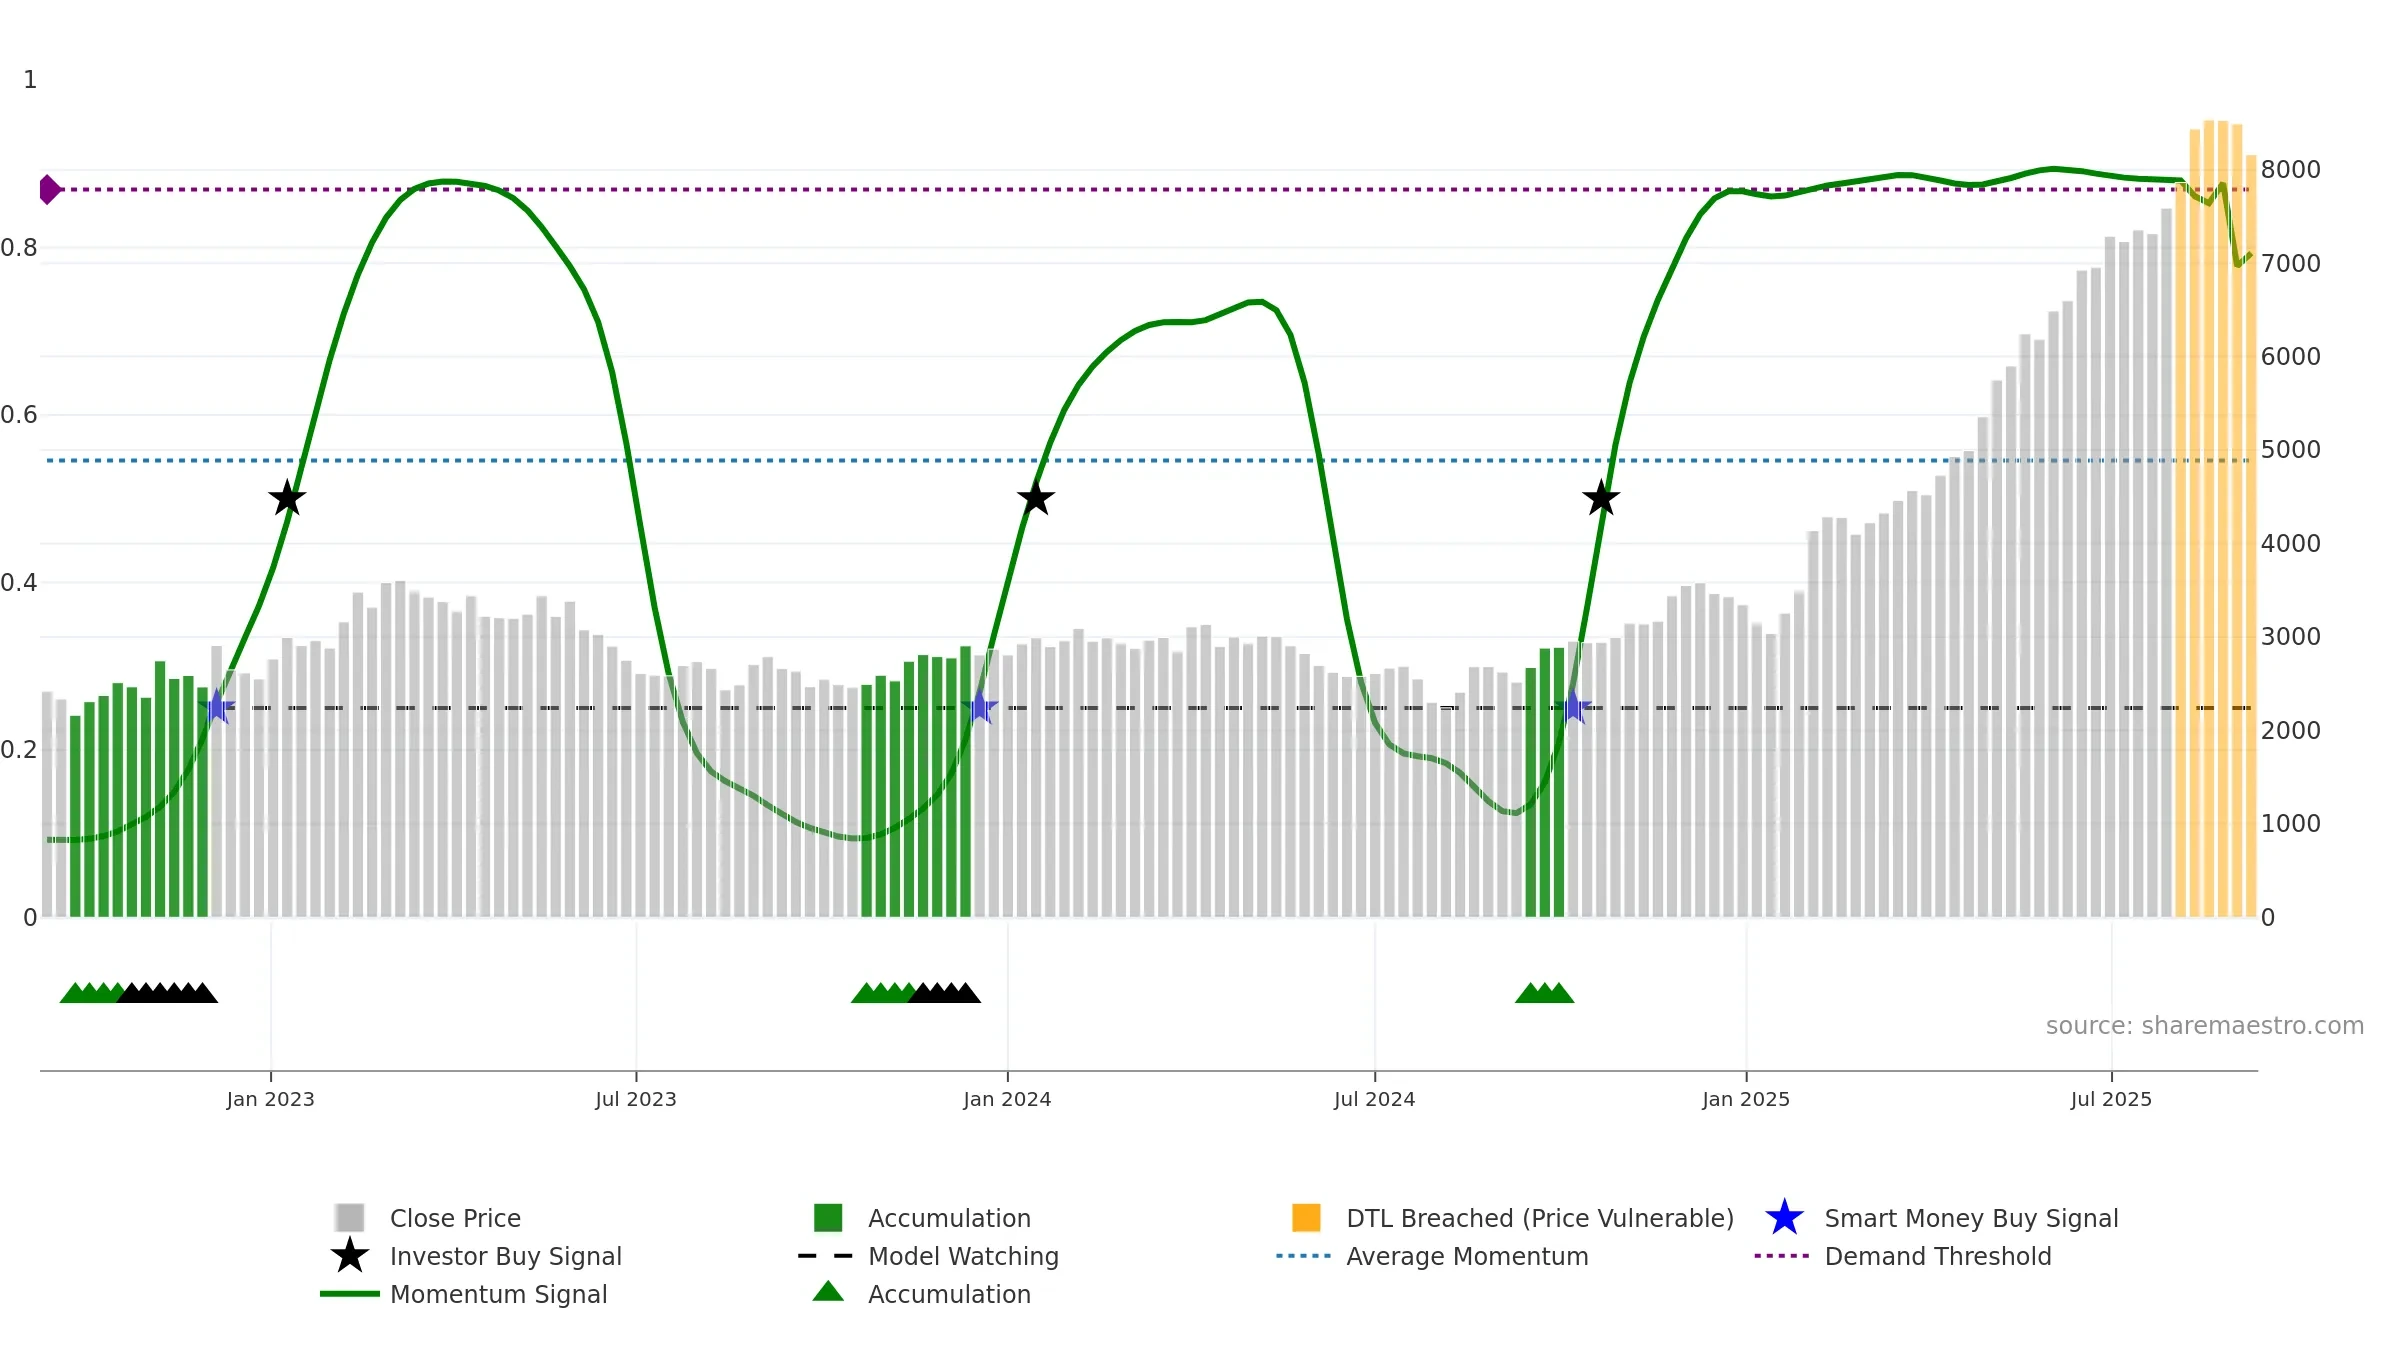This screenshot has width=2400, height=1350.
Task: Click the blue star near October 2024
Action: tap(1573, 707)
